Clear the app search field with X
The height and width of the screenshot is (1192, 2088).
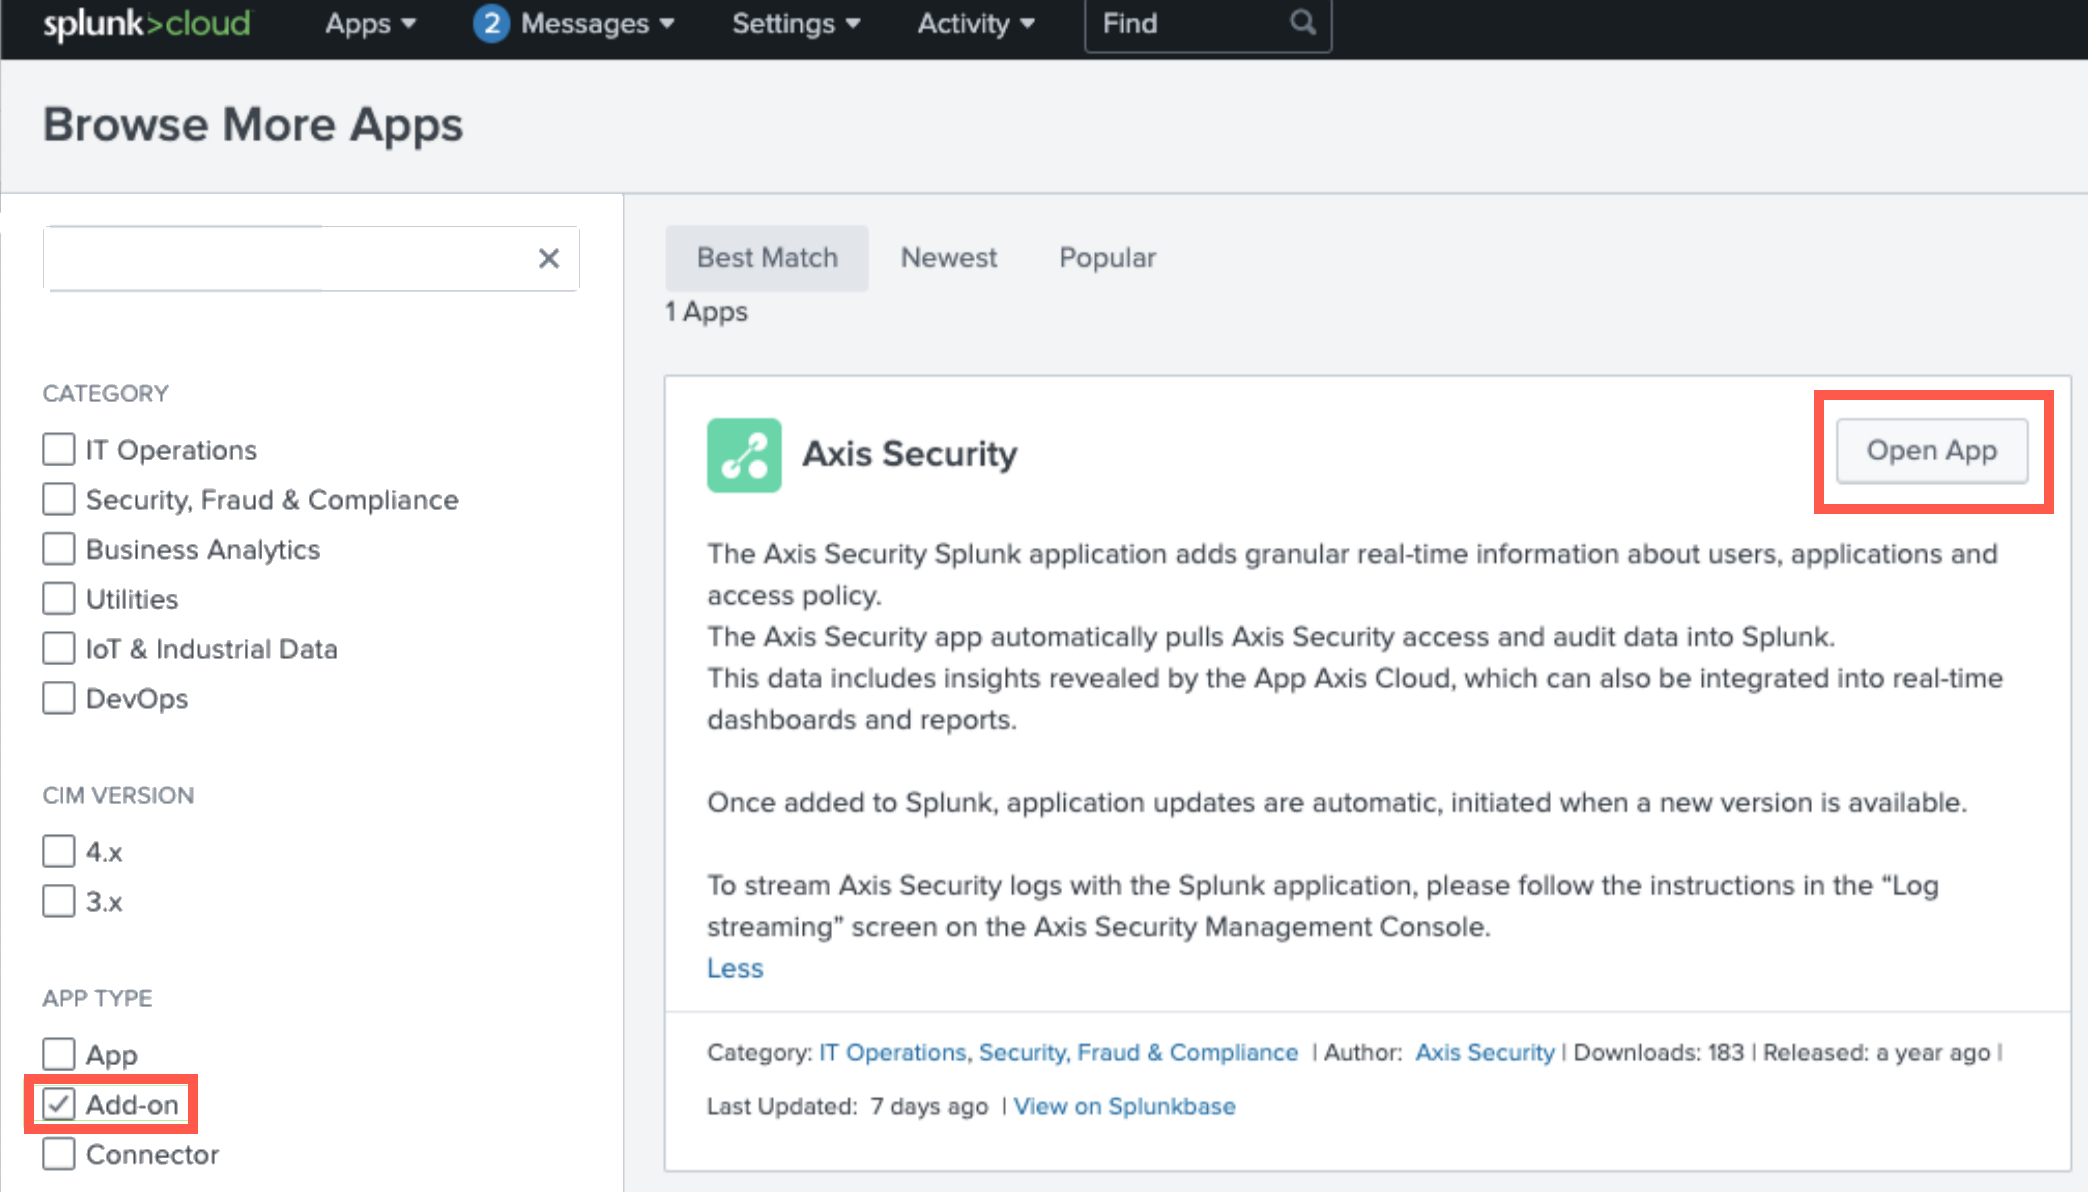click(548, 258)
